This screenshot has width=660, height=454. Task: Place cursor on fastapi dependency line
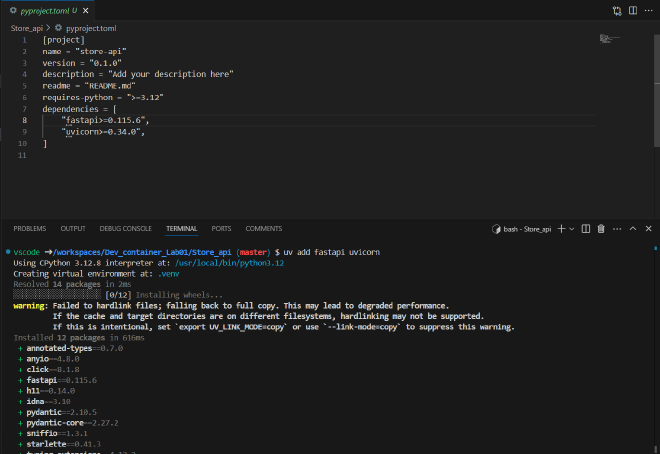pyautogui.click(x=105, y=120)
